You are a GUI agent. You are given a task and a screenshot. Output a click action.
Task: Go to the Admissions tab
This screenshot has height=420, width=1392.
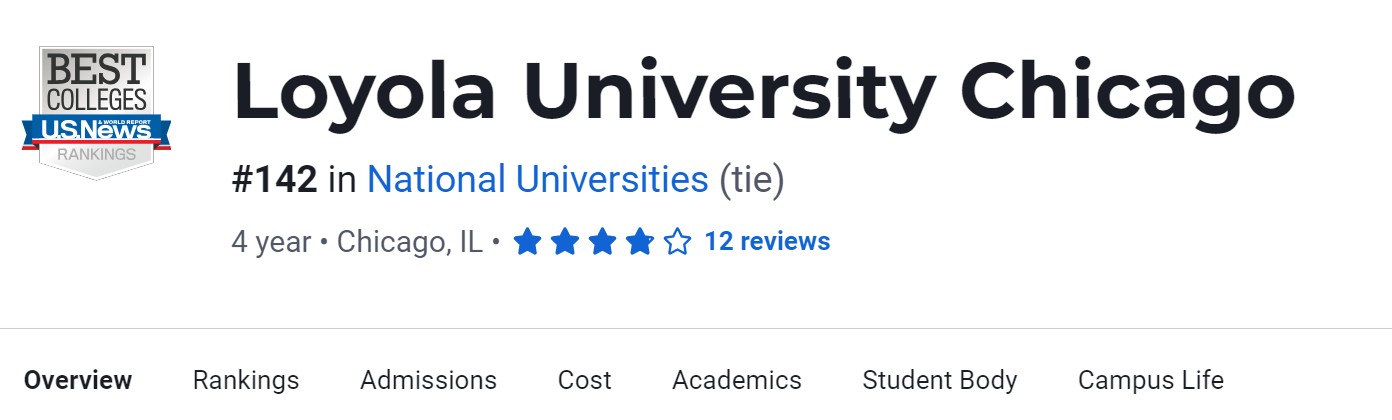428,380
